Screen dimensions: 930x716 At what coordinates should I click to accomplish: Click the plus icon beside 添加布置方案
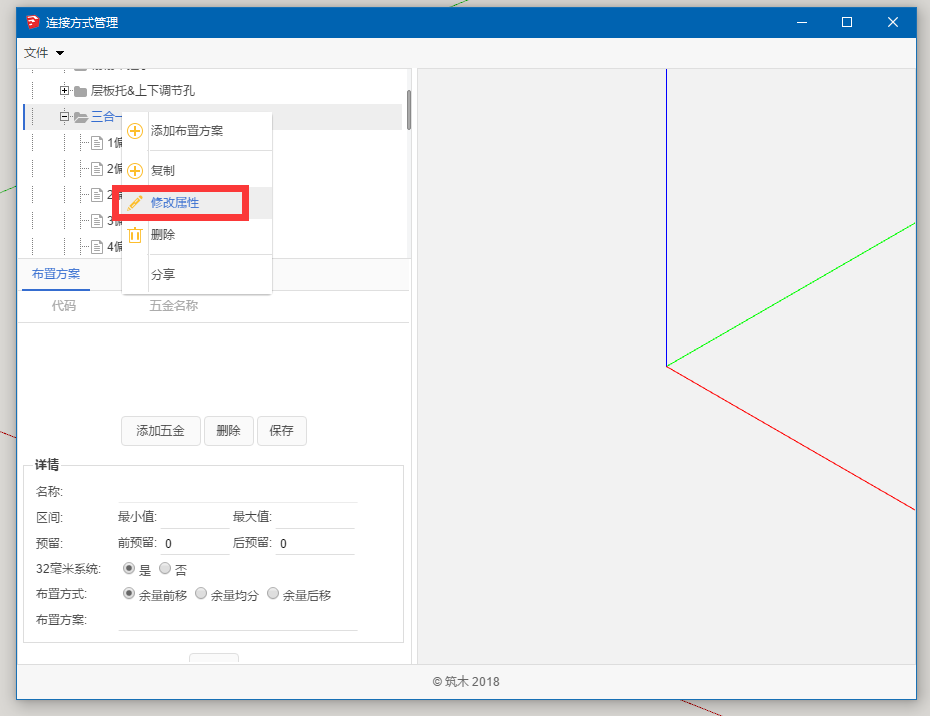pyautogui.click(x=135, y=131)
